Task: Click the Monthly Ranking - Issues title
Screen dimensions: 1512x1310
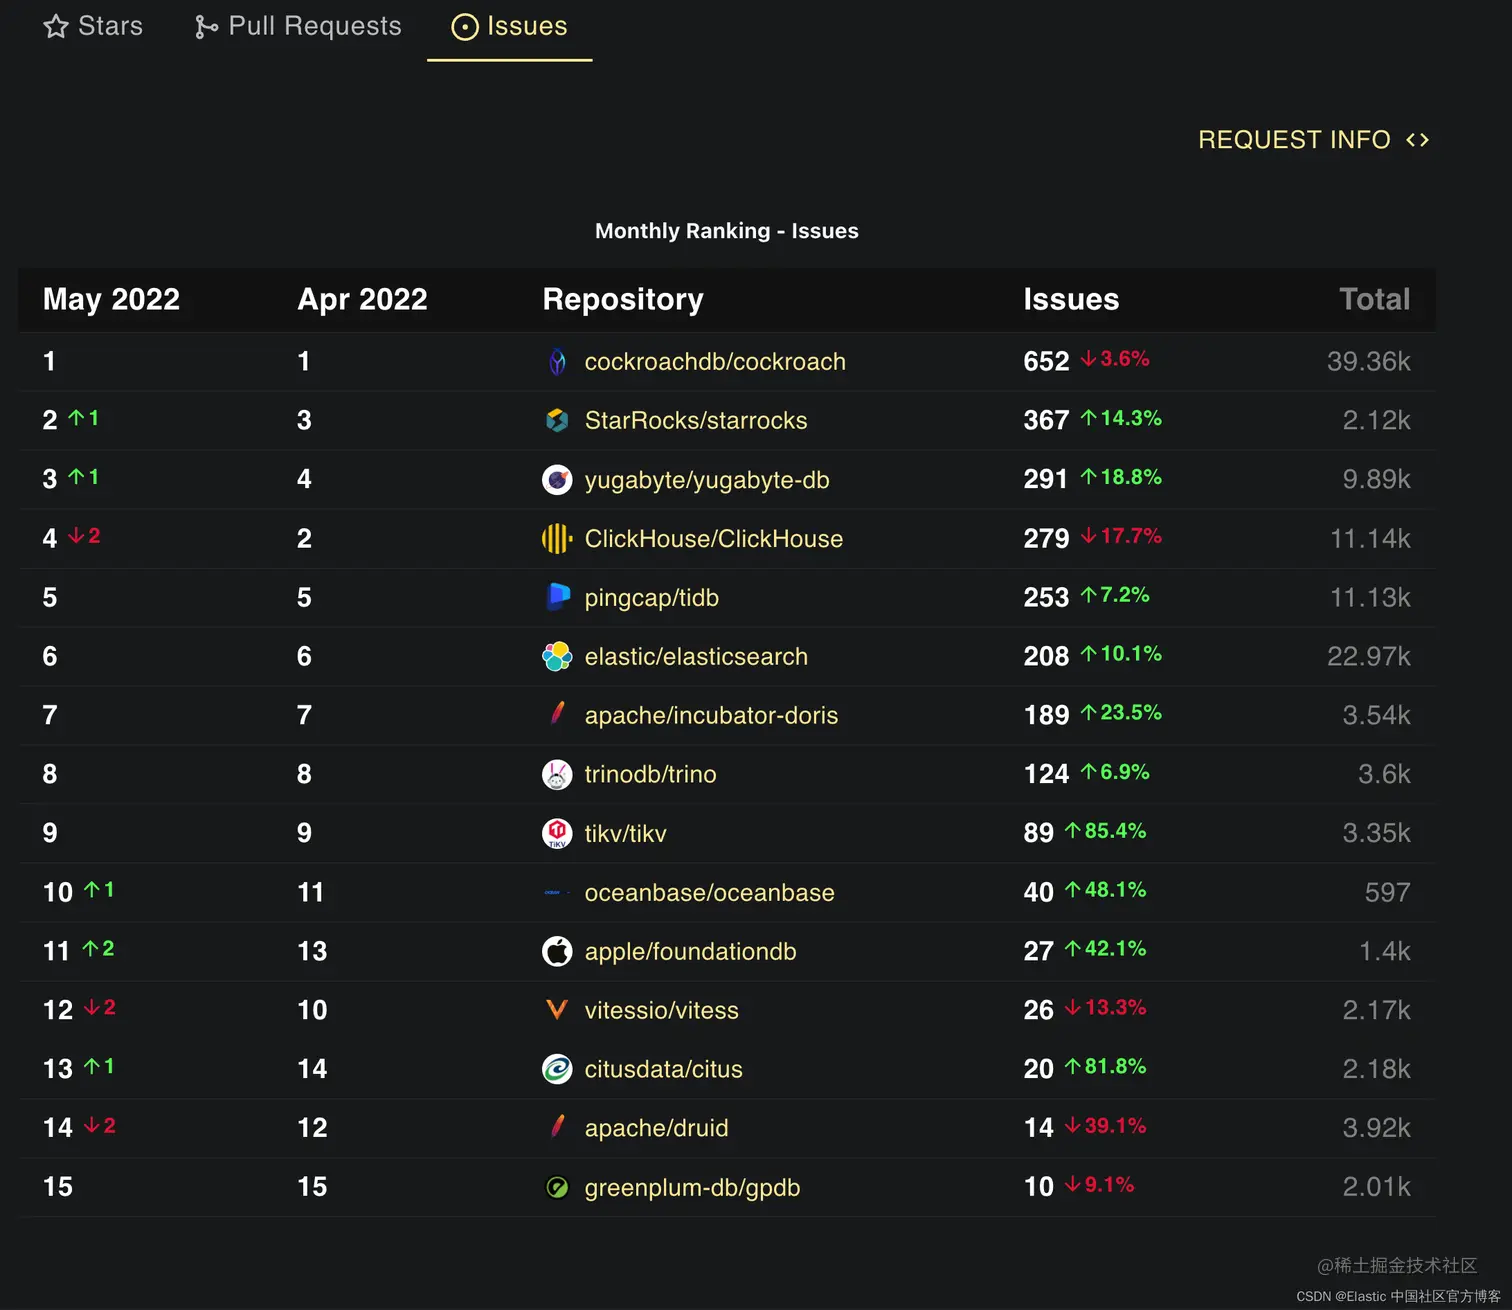Action: [x=727, y=231]
